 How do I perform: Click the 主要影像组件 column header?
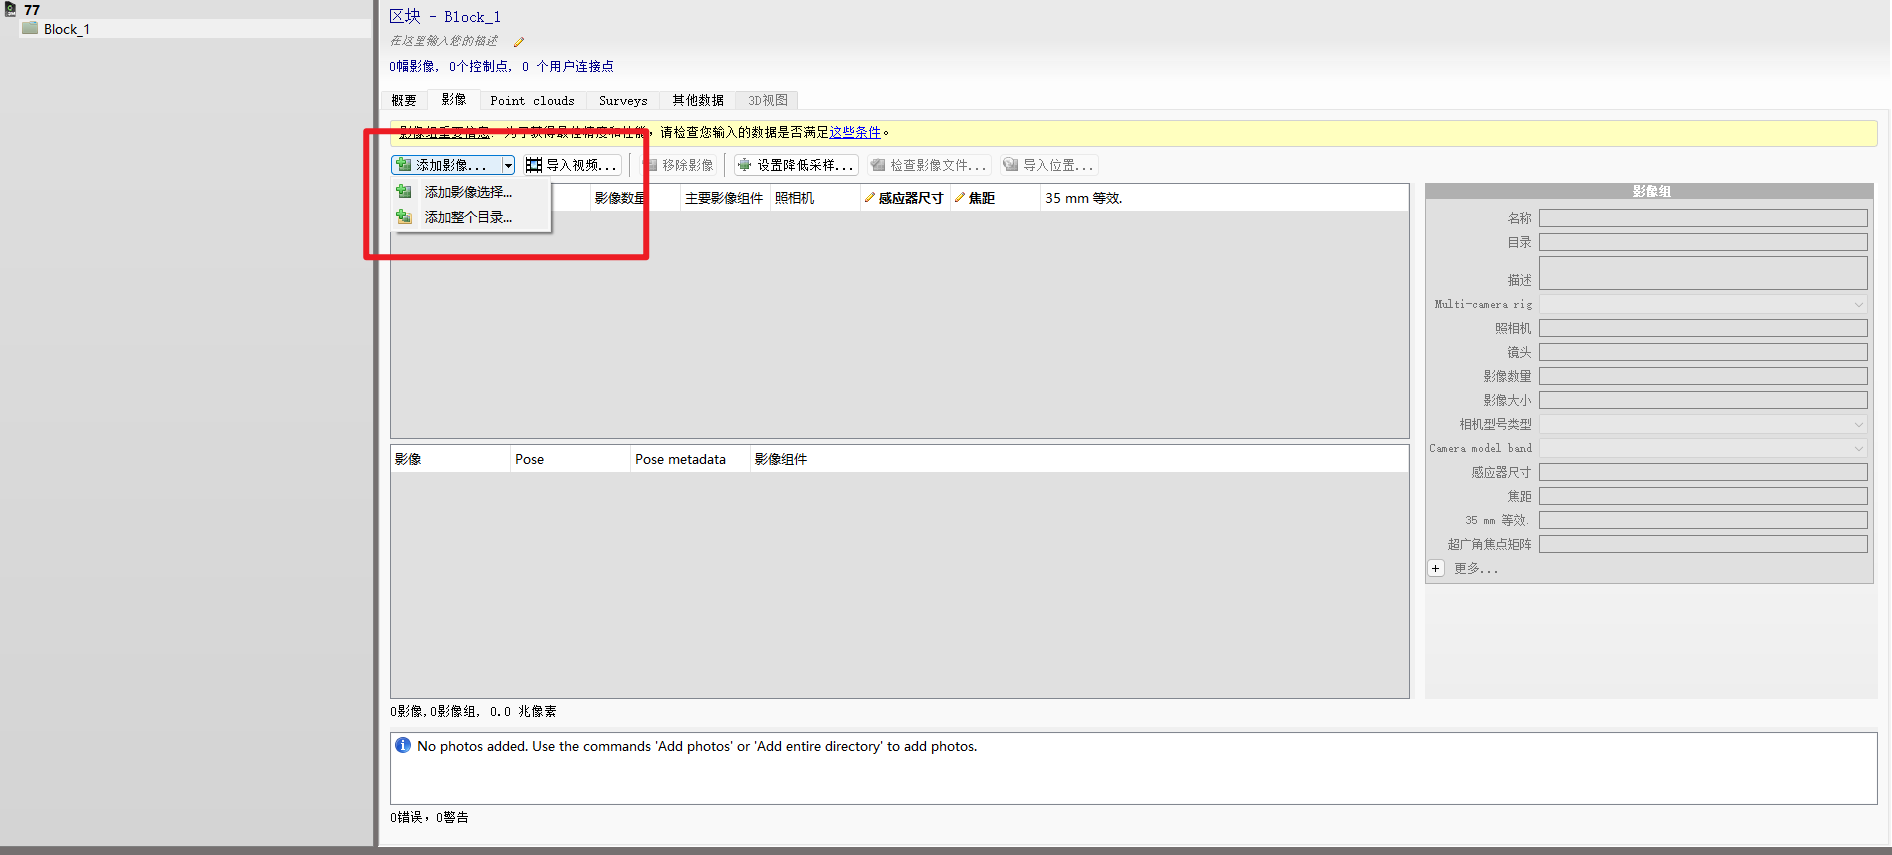point(724,198)
